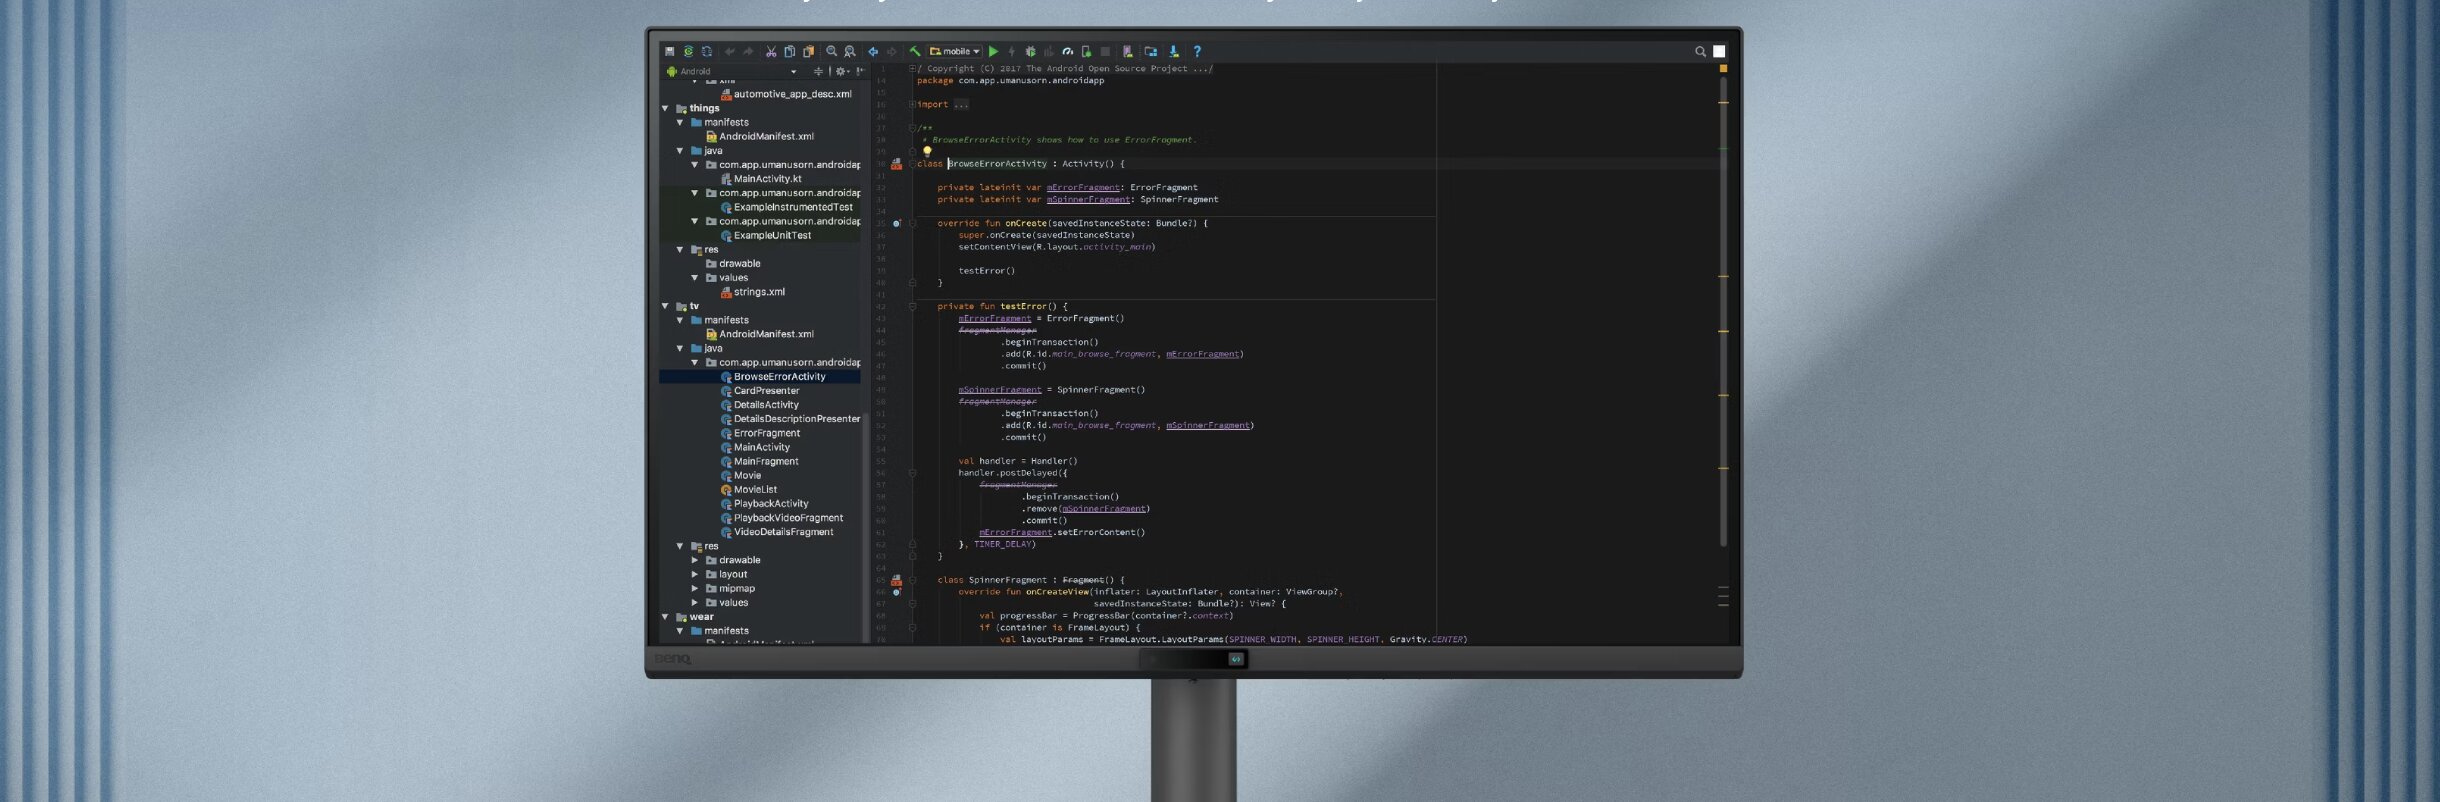The width and height of the screenshot is (2440, 802).
Task: Sync project with Gradle files
Action: pyautogui.click(x=689, y=51)
